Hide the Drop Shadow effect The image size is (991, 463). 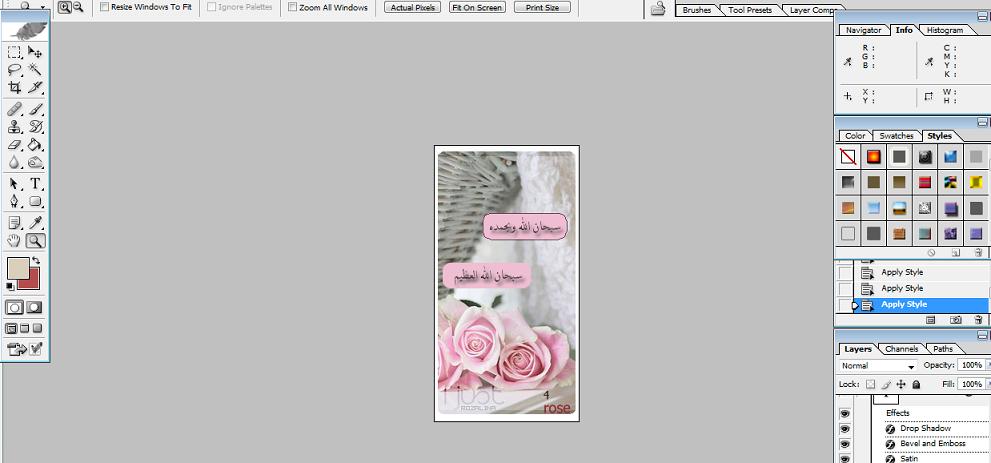click(845, 429)
